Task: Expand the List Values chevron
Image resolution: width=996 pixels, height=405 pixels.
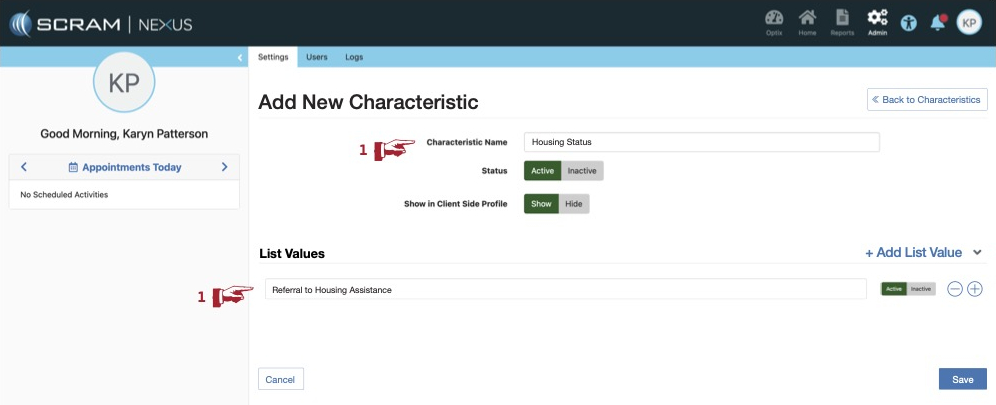Action: pyautogui.click(x=978, y=253)
